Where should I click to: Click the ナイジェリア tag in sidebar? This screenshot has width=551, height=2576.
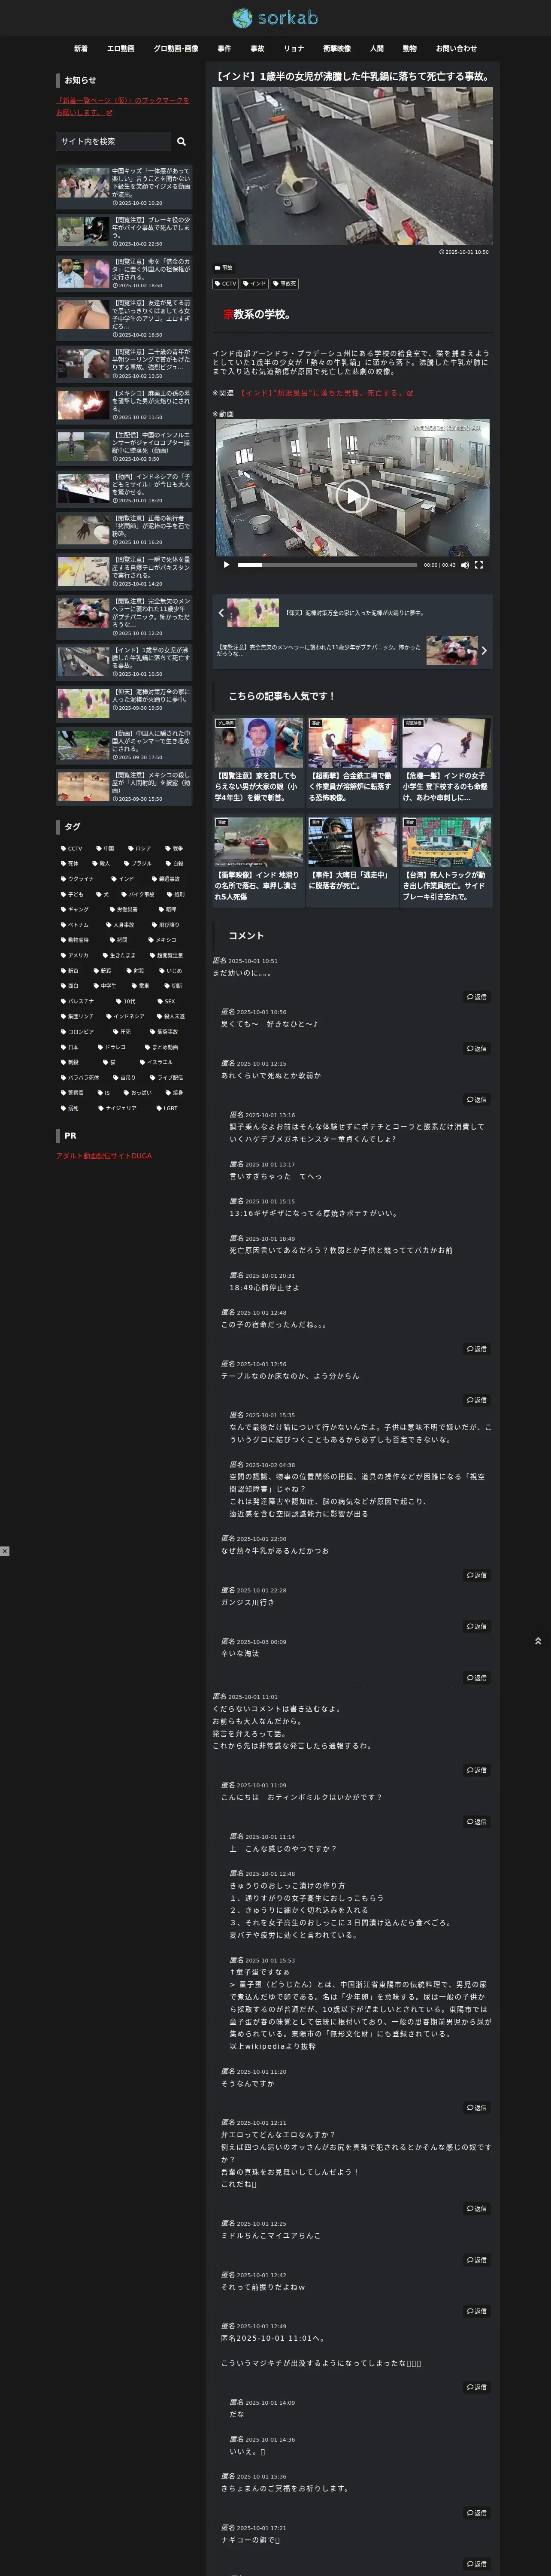(117, 1108)
